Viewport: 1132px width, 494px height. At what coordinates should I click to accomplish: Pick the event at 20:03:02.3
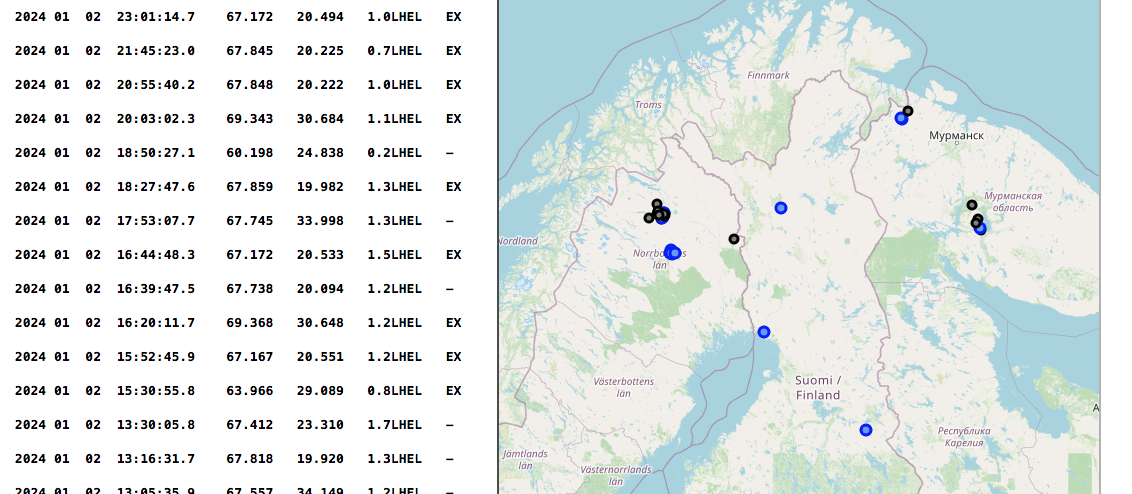155,118
